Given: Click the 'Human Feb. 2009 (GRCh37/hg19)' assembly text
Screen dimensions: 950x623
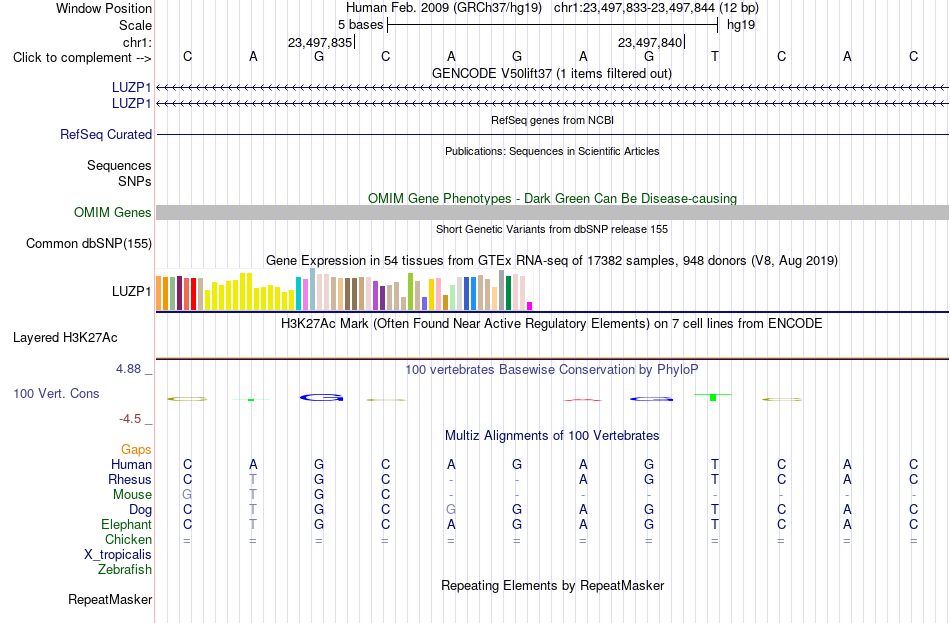Looking at the screenshot, I should point(443,8).
